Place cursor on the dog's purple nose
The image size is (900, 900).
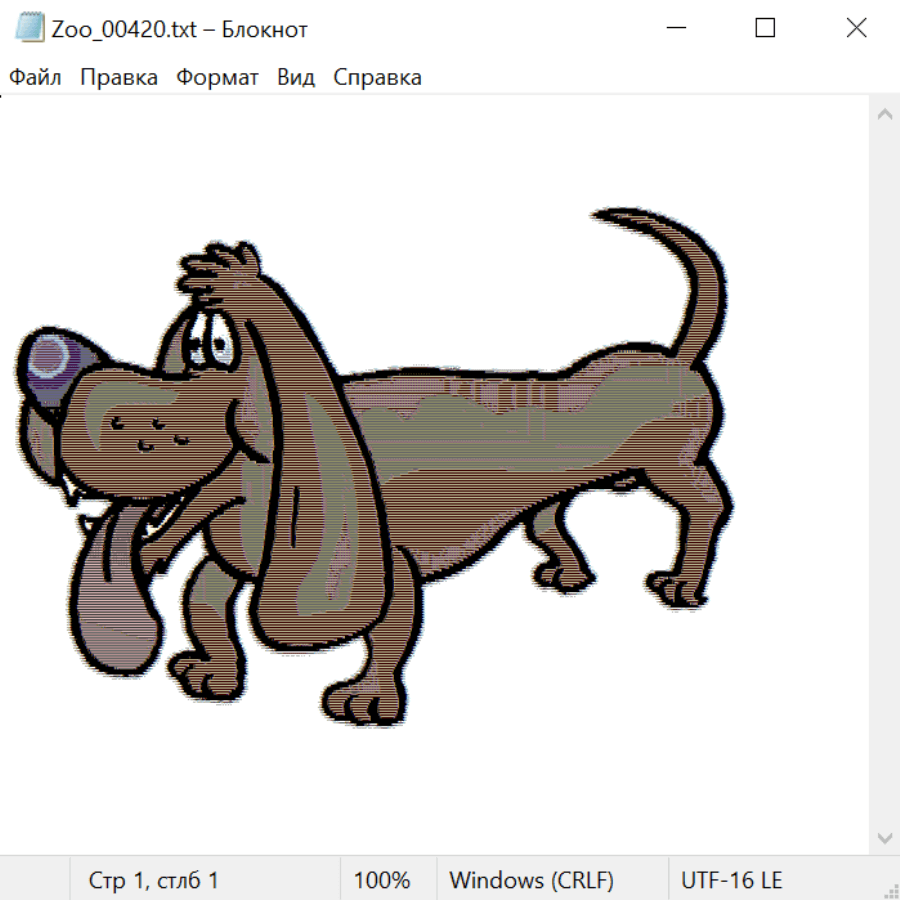tap(50, 360)
